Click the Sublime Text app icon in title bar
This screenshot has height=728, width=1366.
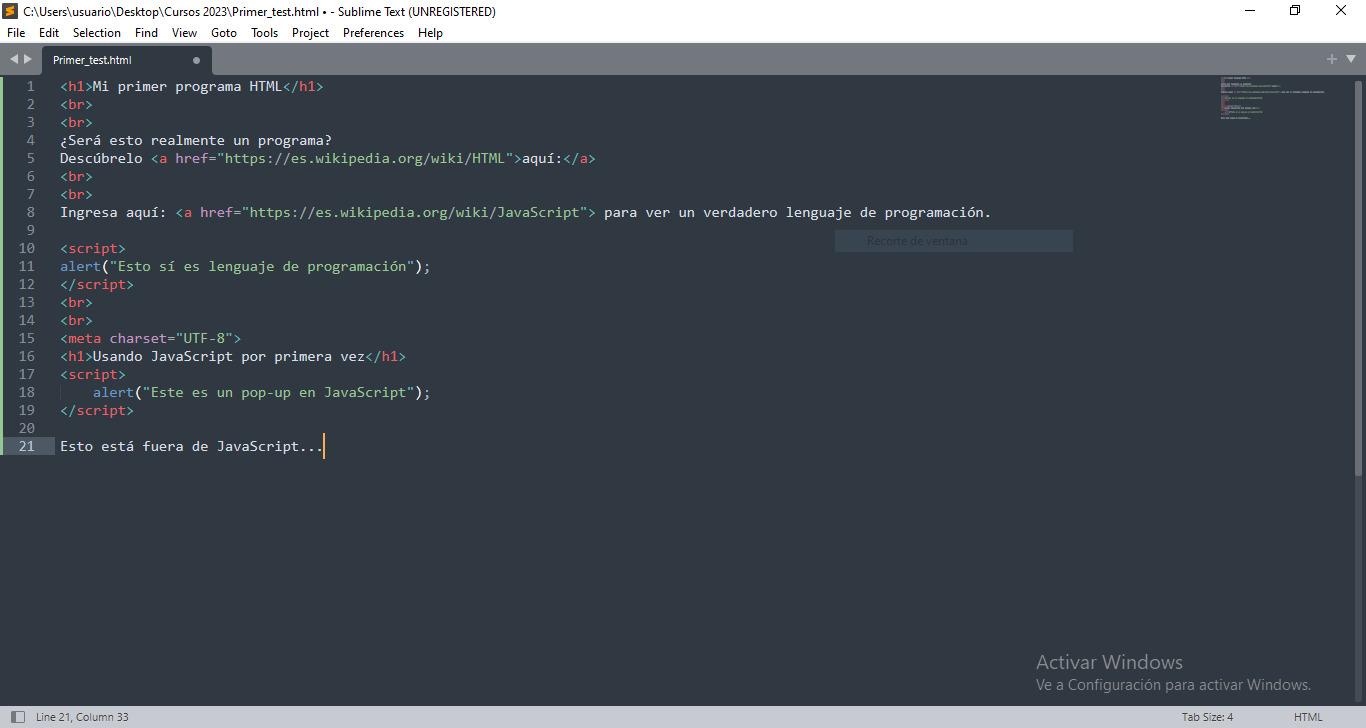coord(10,11)
